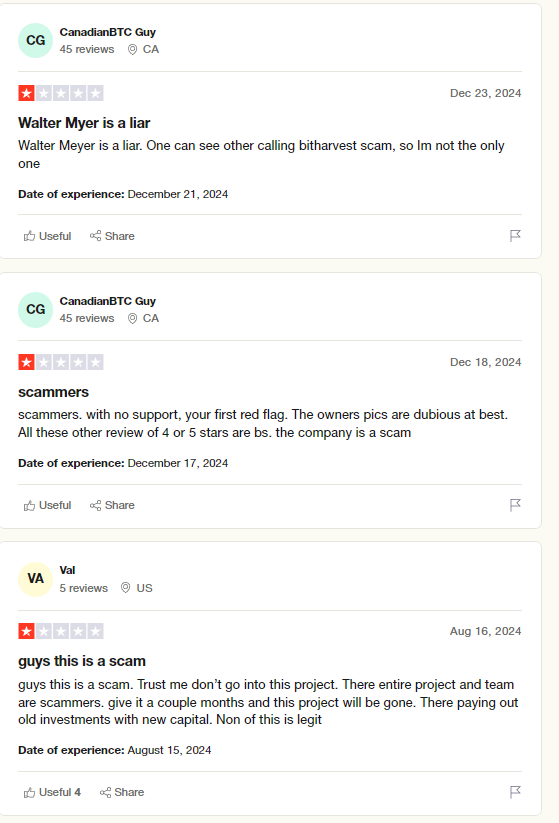The image size is (559, 823).
Task: Open CG avatar on the Dec 18 review
Action: 35,310
